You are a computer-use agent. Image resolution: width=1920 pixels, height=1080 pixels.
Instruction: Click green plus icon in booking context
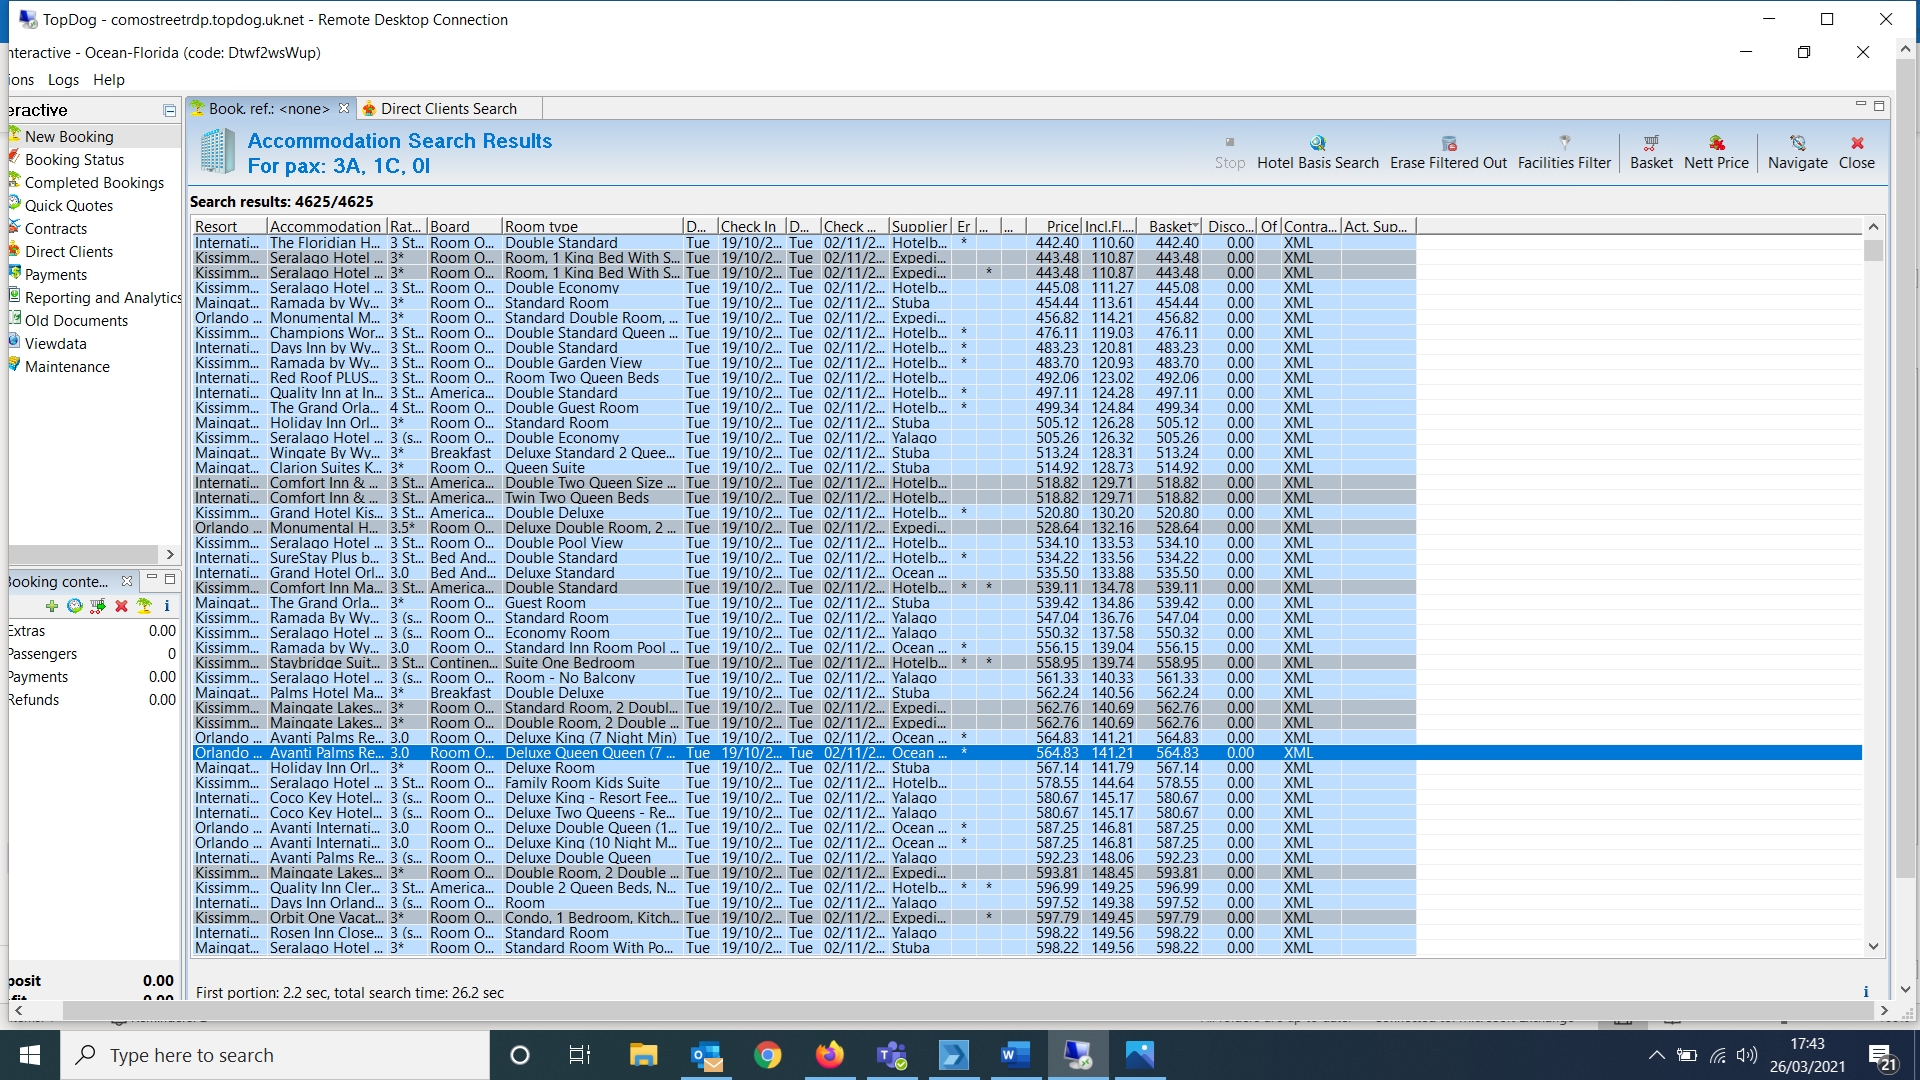pos(52,606)
